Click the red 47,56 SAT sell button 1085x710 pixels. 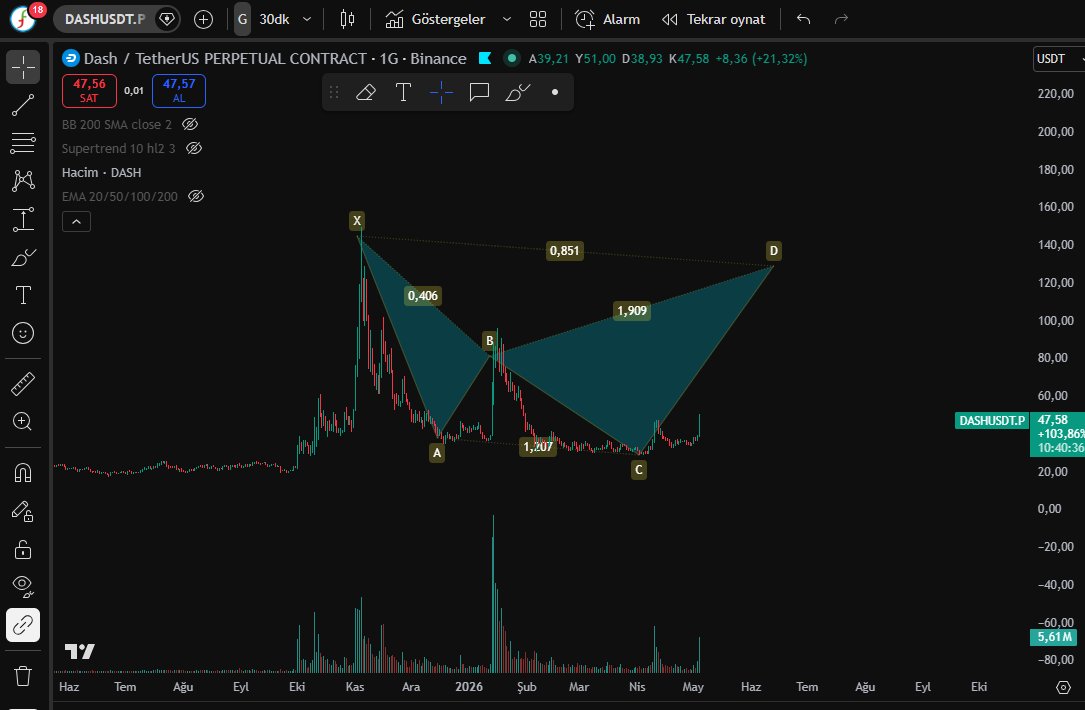point(89,91)
